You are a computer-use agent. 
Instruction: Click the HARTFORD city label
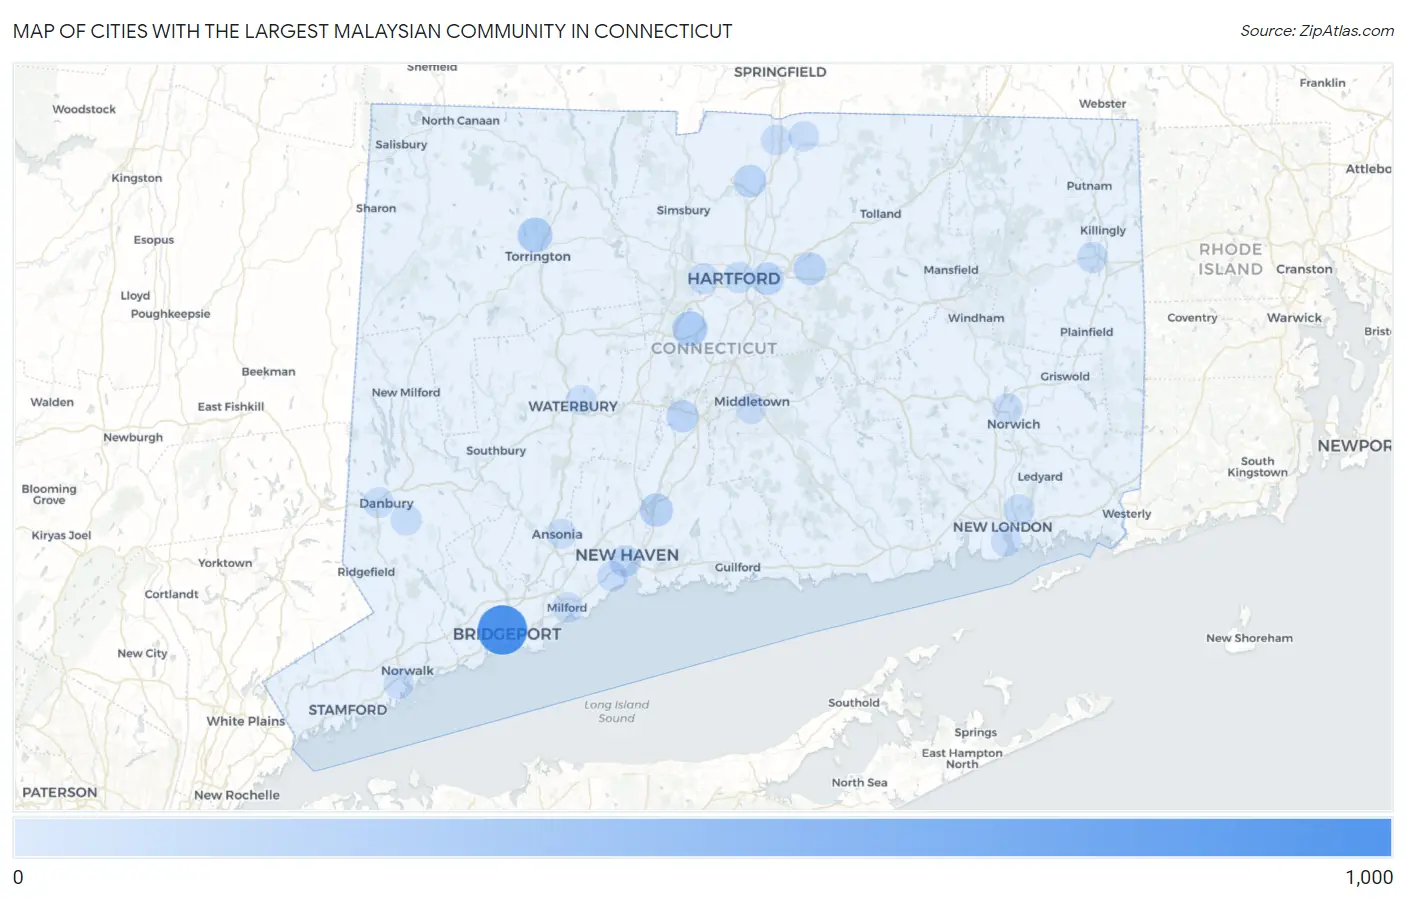(733, 279)
